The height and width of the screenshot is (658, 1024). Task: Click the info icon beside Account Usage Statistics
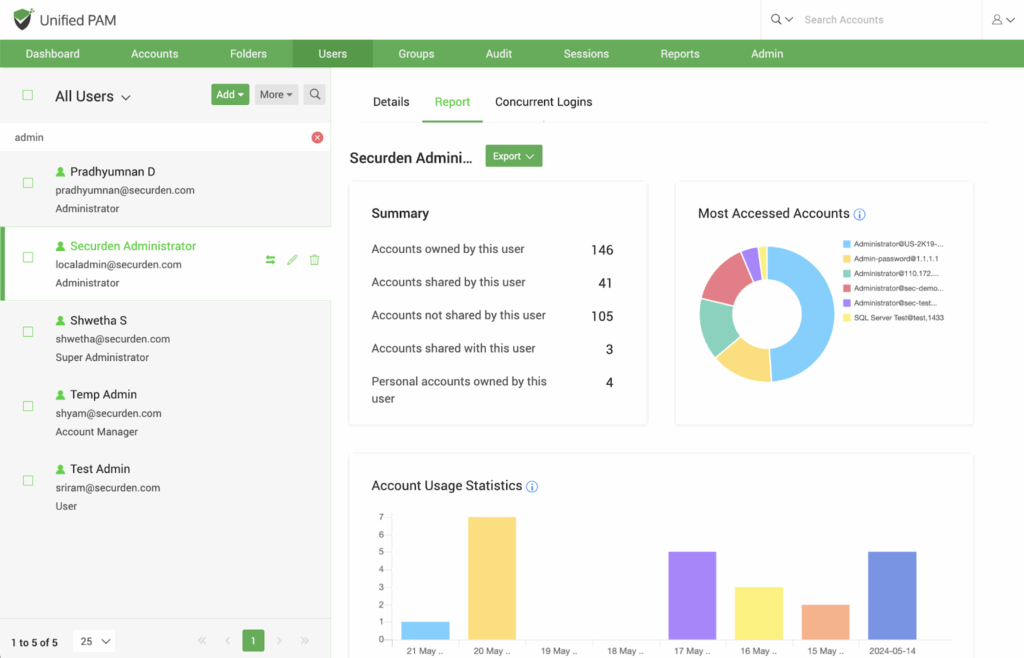pyautogui.click(x=532, y=487)
